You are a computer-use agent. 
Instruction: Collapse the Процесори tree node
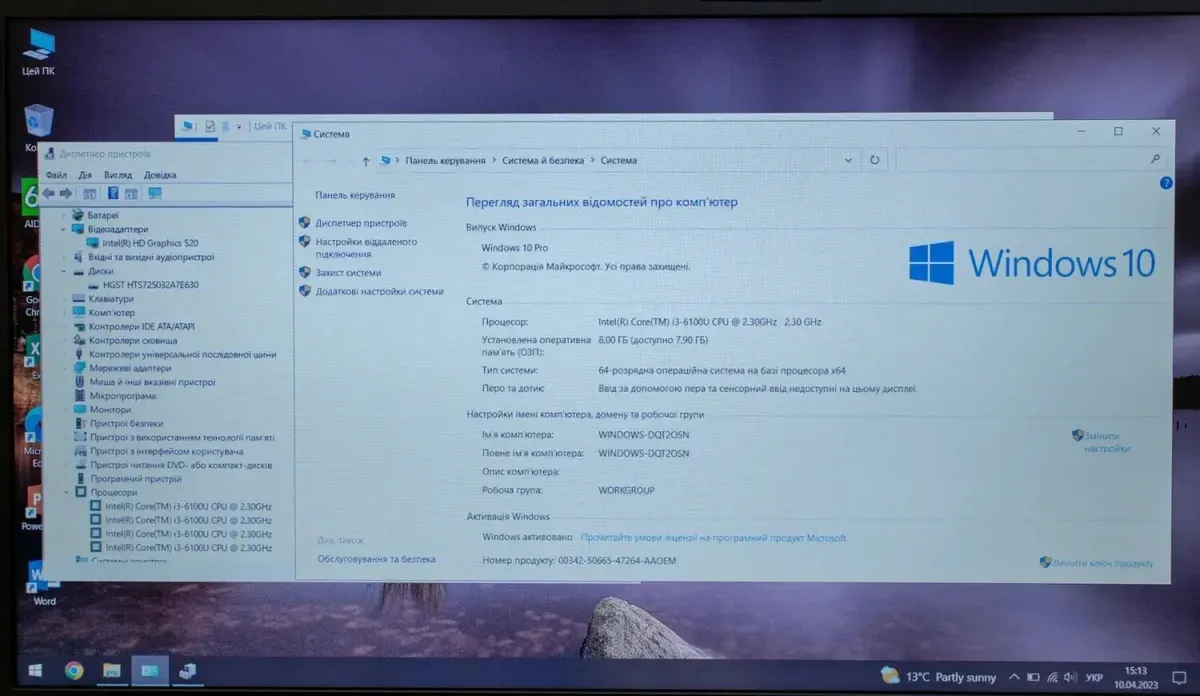tap(66, 493)
